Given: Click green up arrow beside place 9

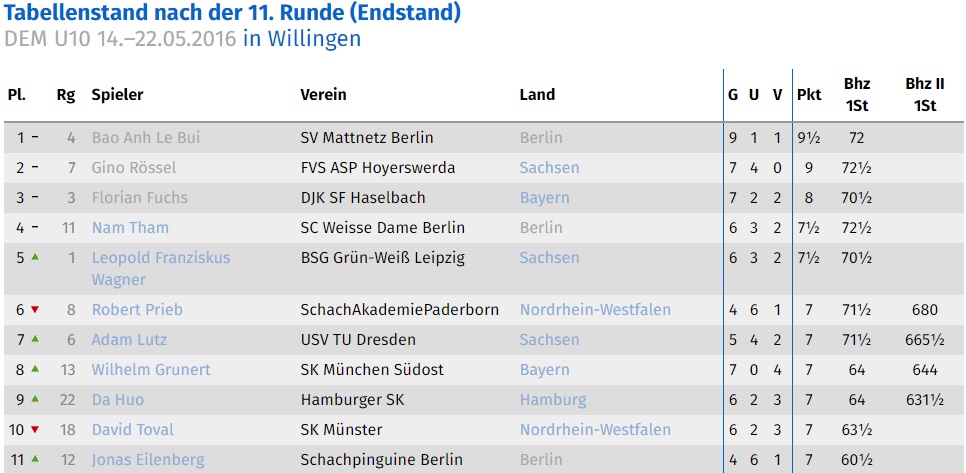Looking at the screenshot, I should point(35,398).
